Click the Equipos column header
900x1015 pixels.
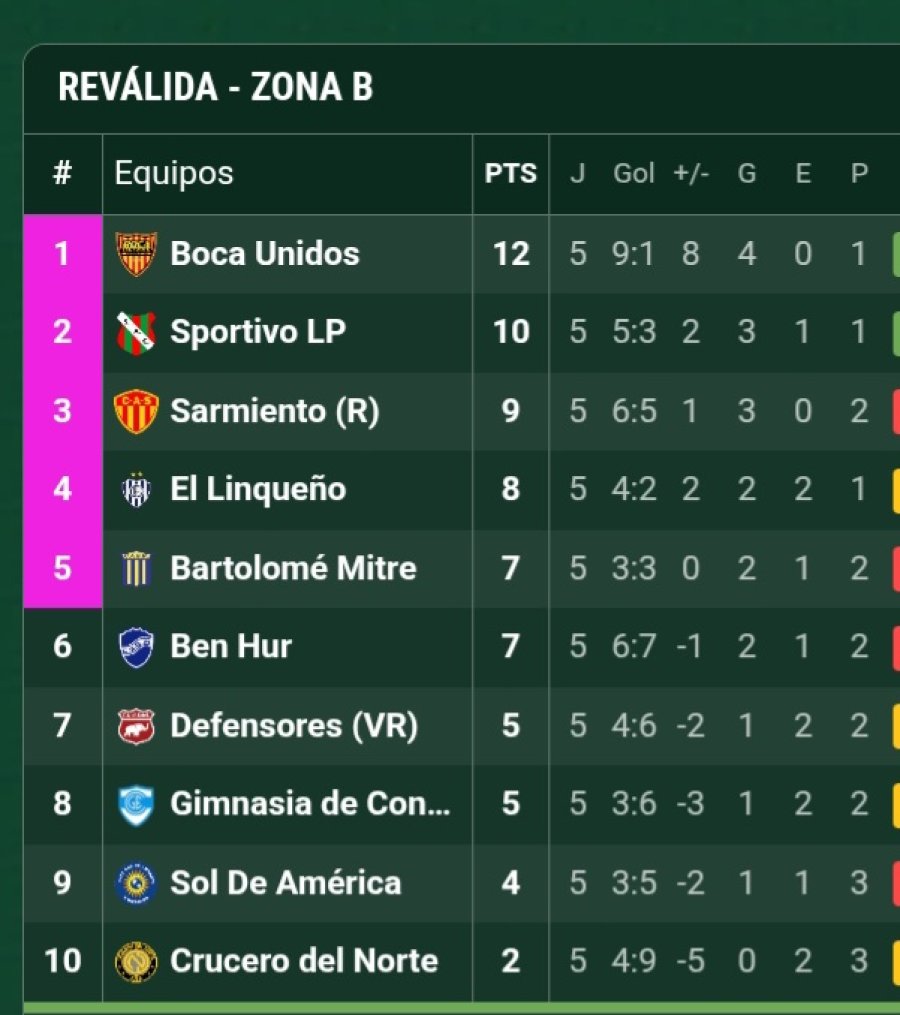pyautogui.click(x=174, y=173)
